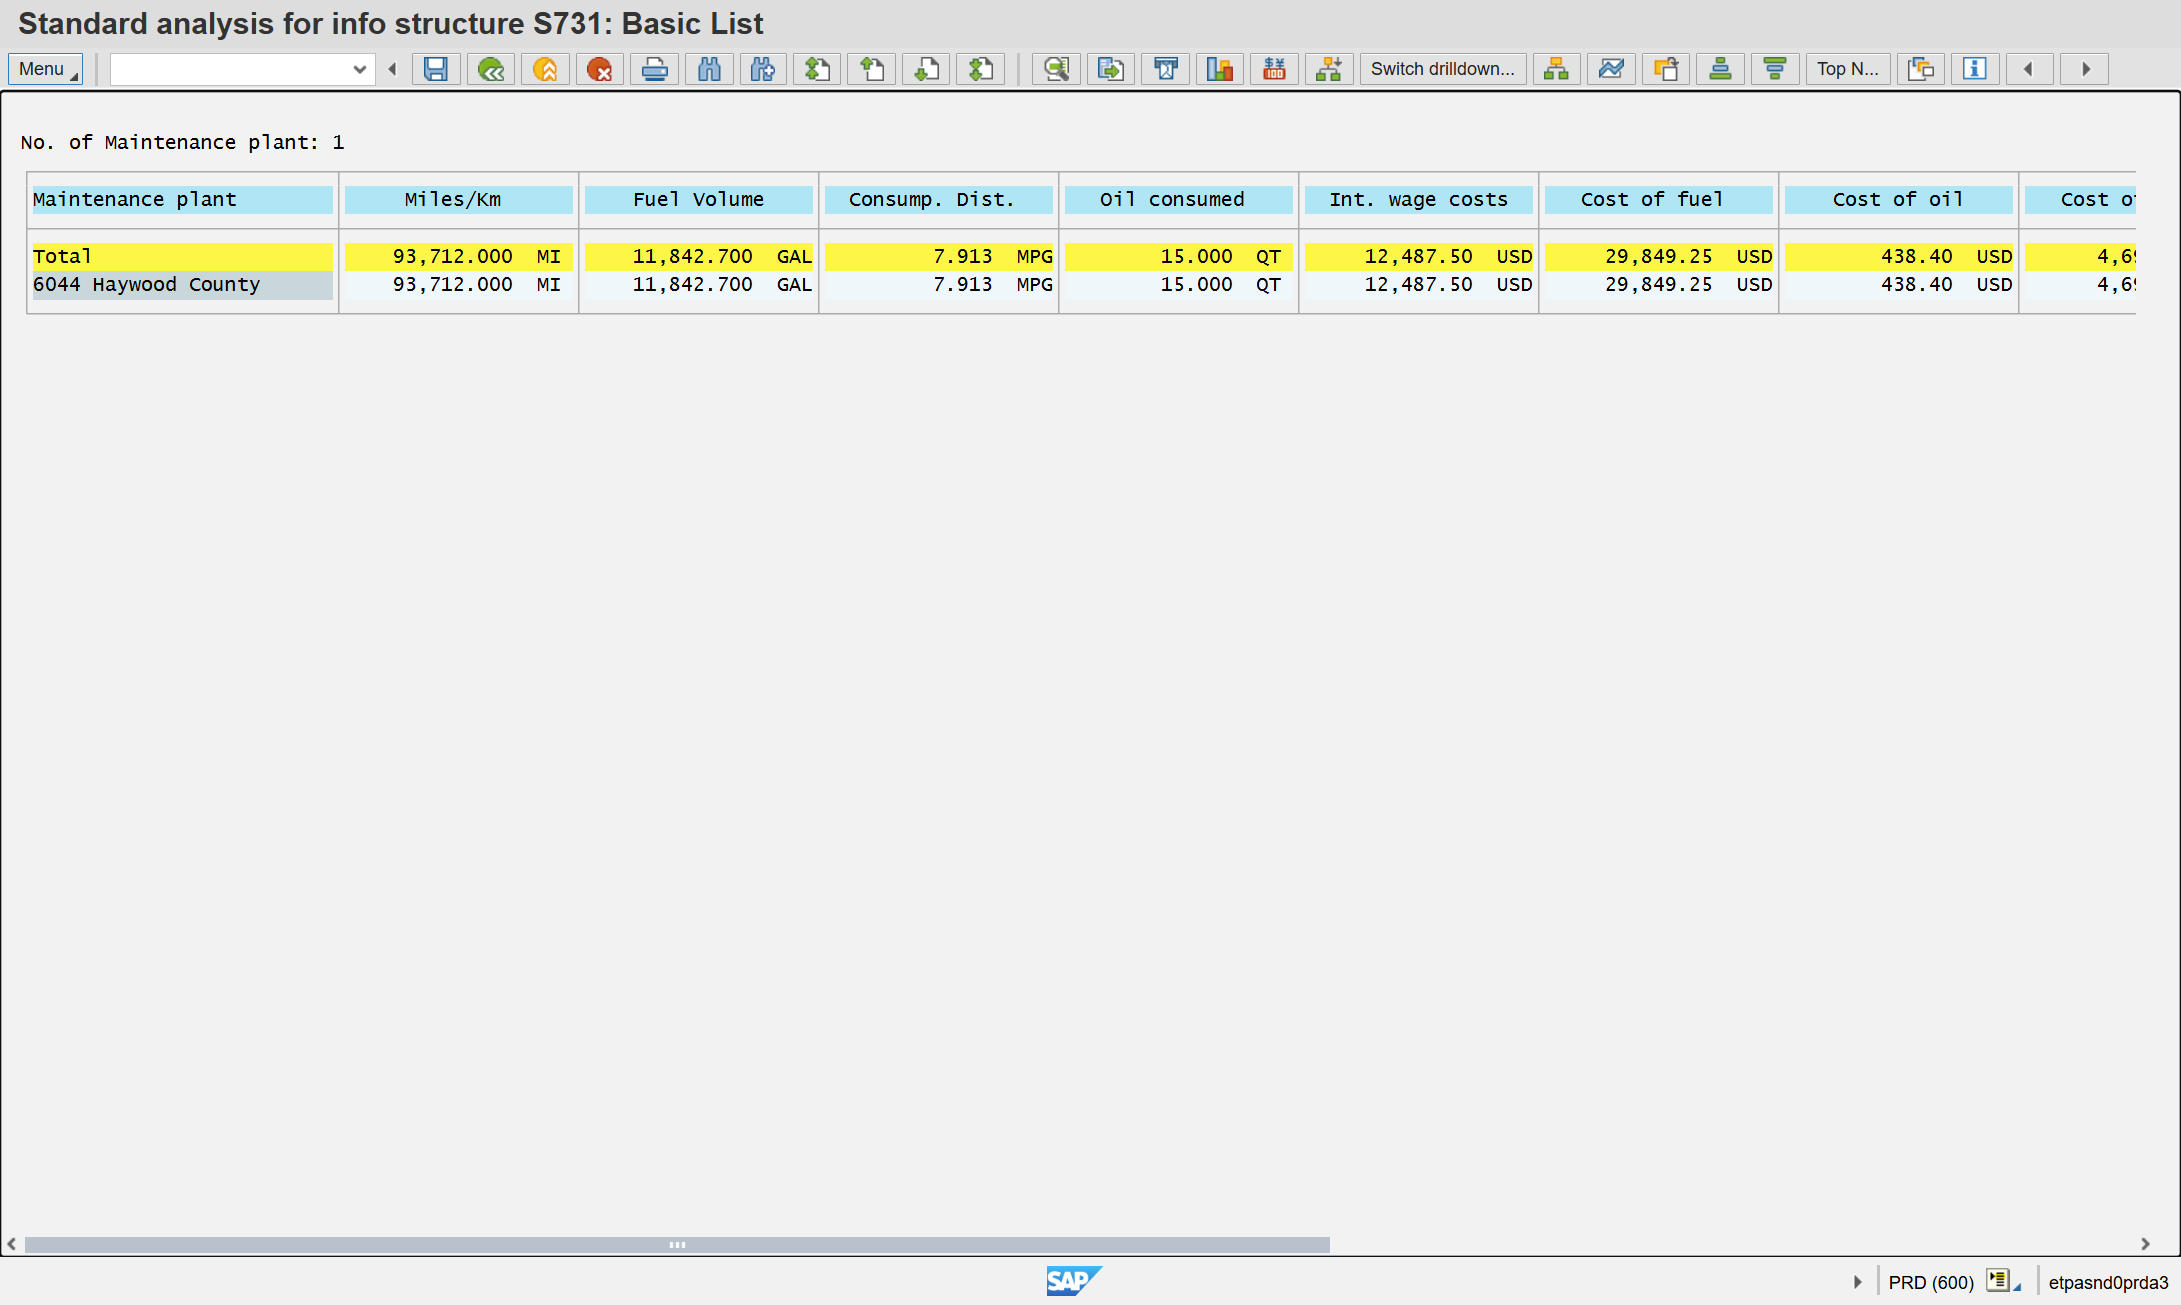Click the transaction command input field
This screenshot has height=1305, width=2181.
(230, 69)
